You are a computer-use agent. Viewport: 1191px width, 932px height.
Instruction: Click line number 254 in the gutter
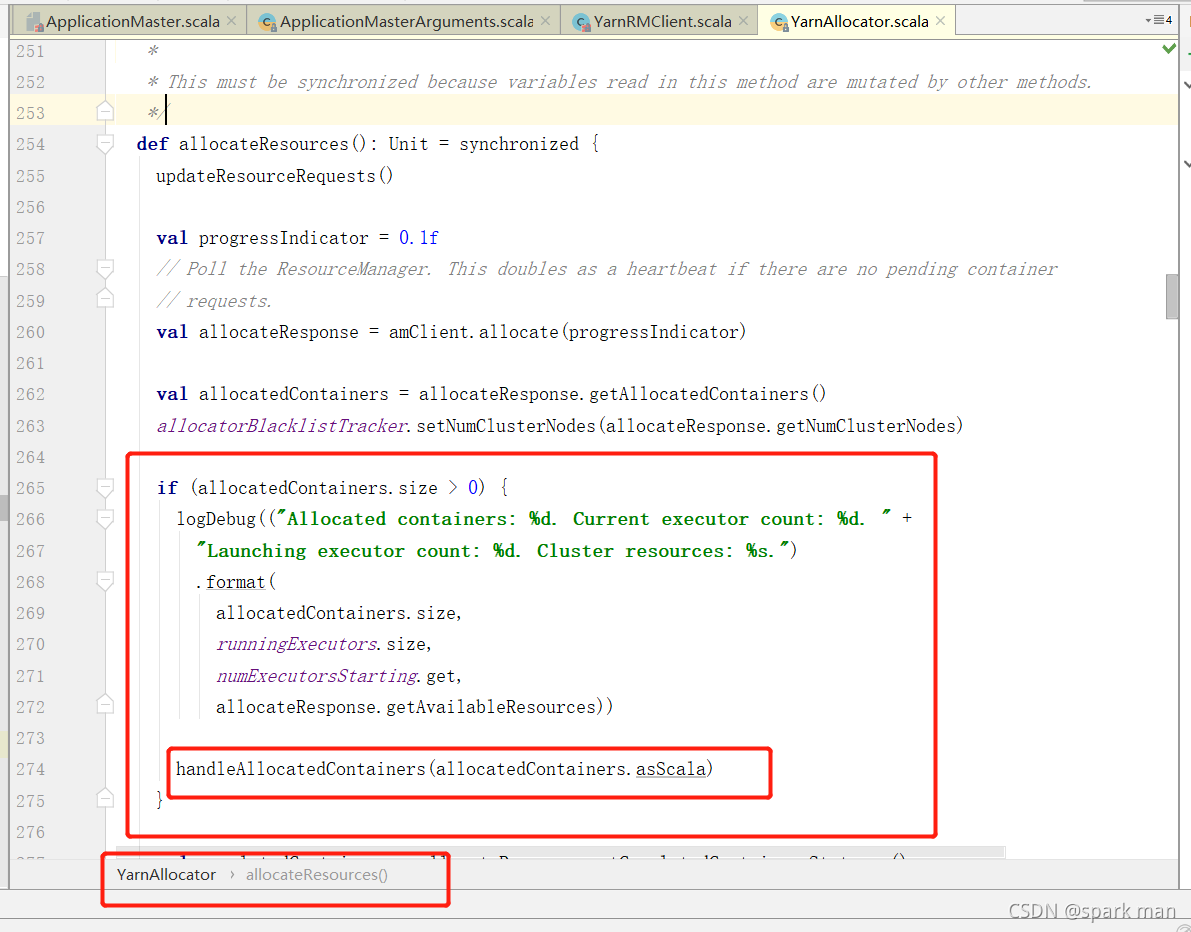(30, 144)
